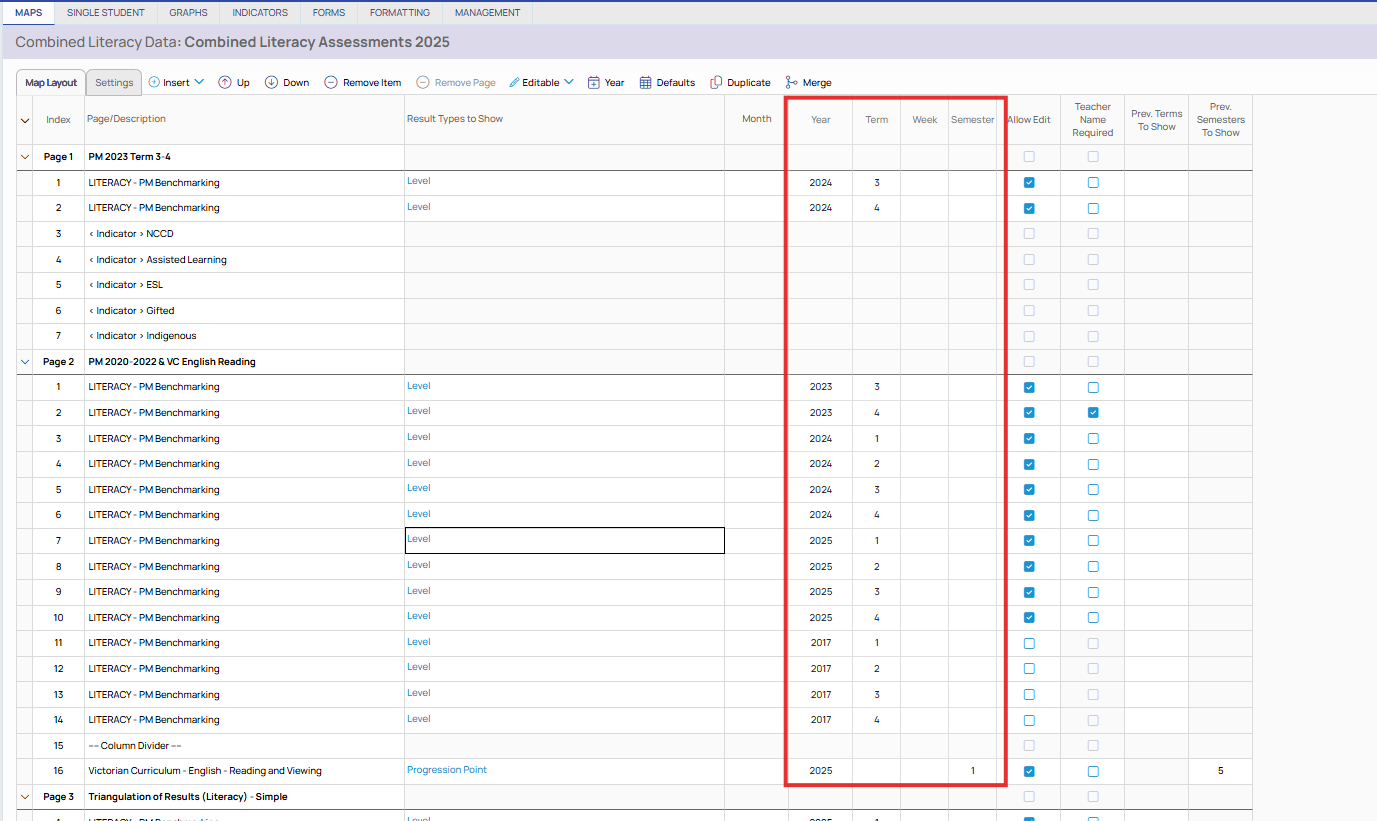Image resolution: width=1377 pixels, height=821 pixels.
Task: Open the Progression Point result type link
Action: point(447,770)
